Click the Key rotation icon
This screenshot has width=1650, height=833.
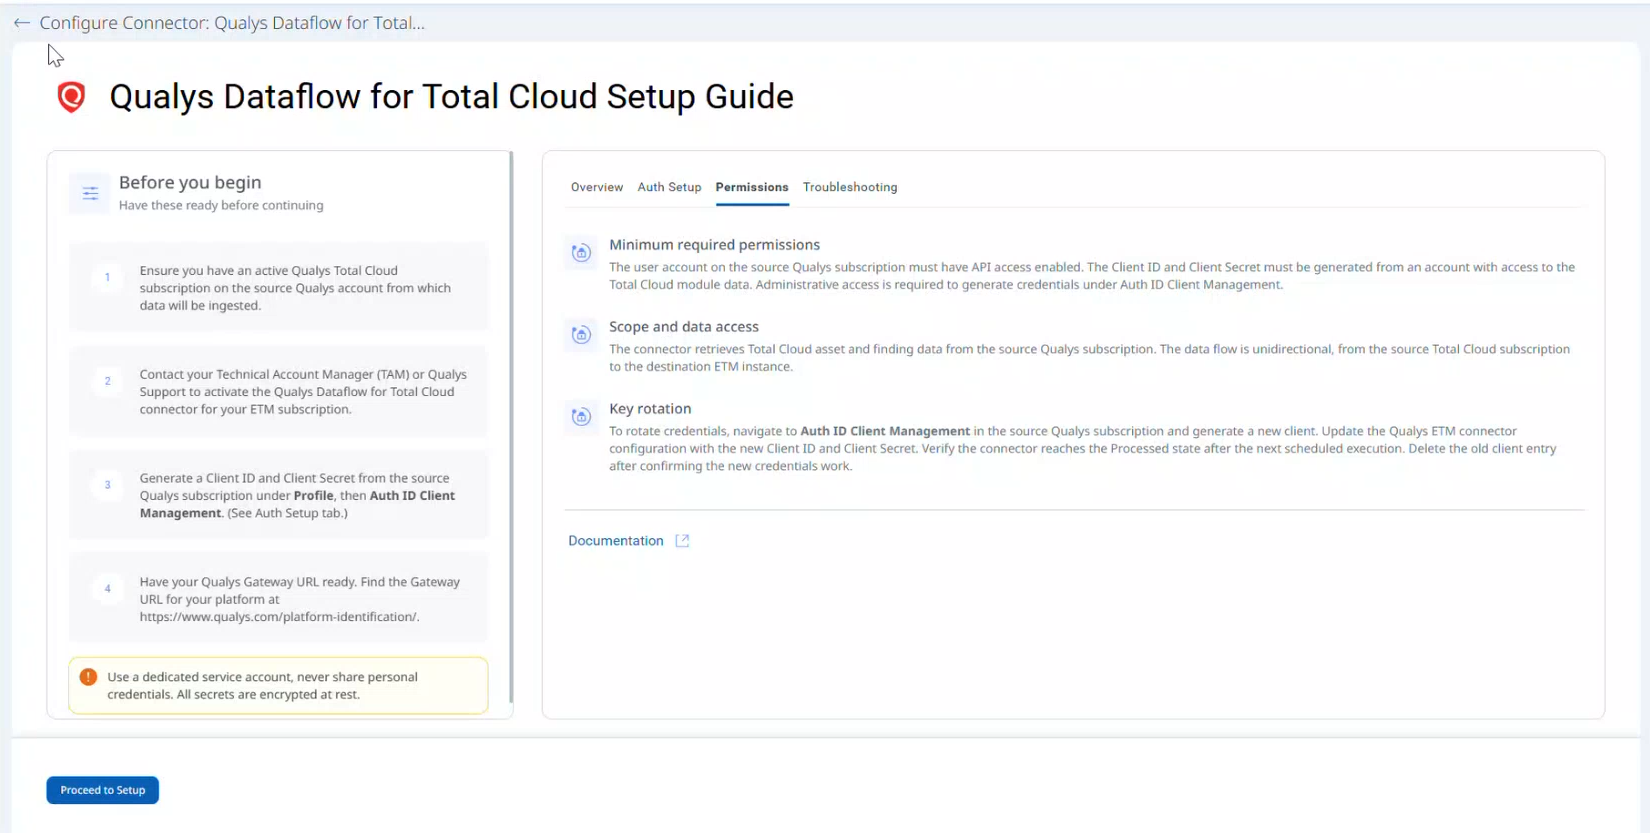581,417
